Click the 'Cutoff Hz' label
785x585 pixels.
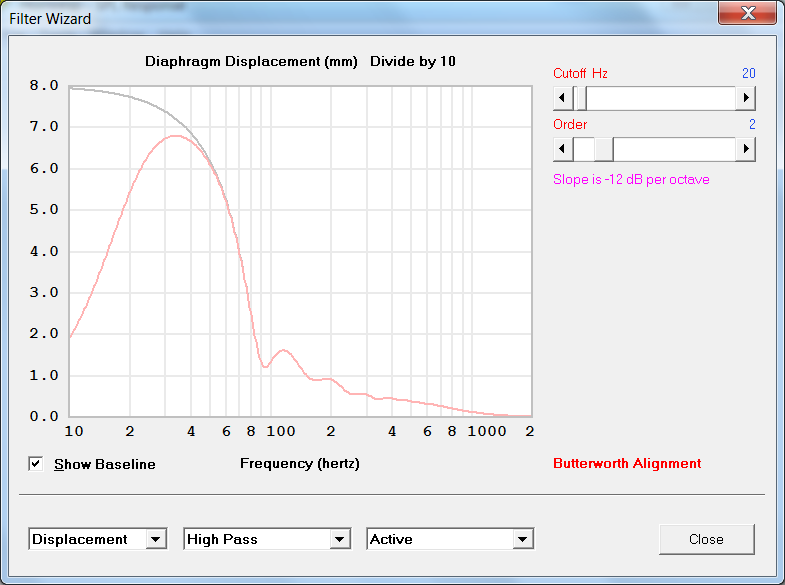pos(580,73)
